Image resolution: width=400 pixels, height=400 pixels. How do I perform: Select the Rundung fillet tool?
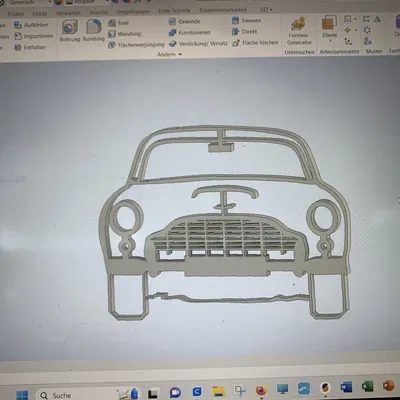coord(94,30)
